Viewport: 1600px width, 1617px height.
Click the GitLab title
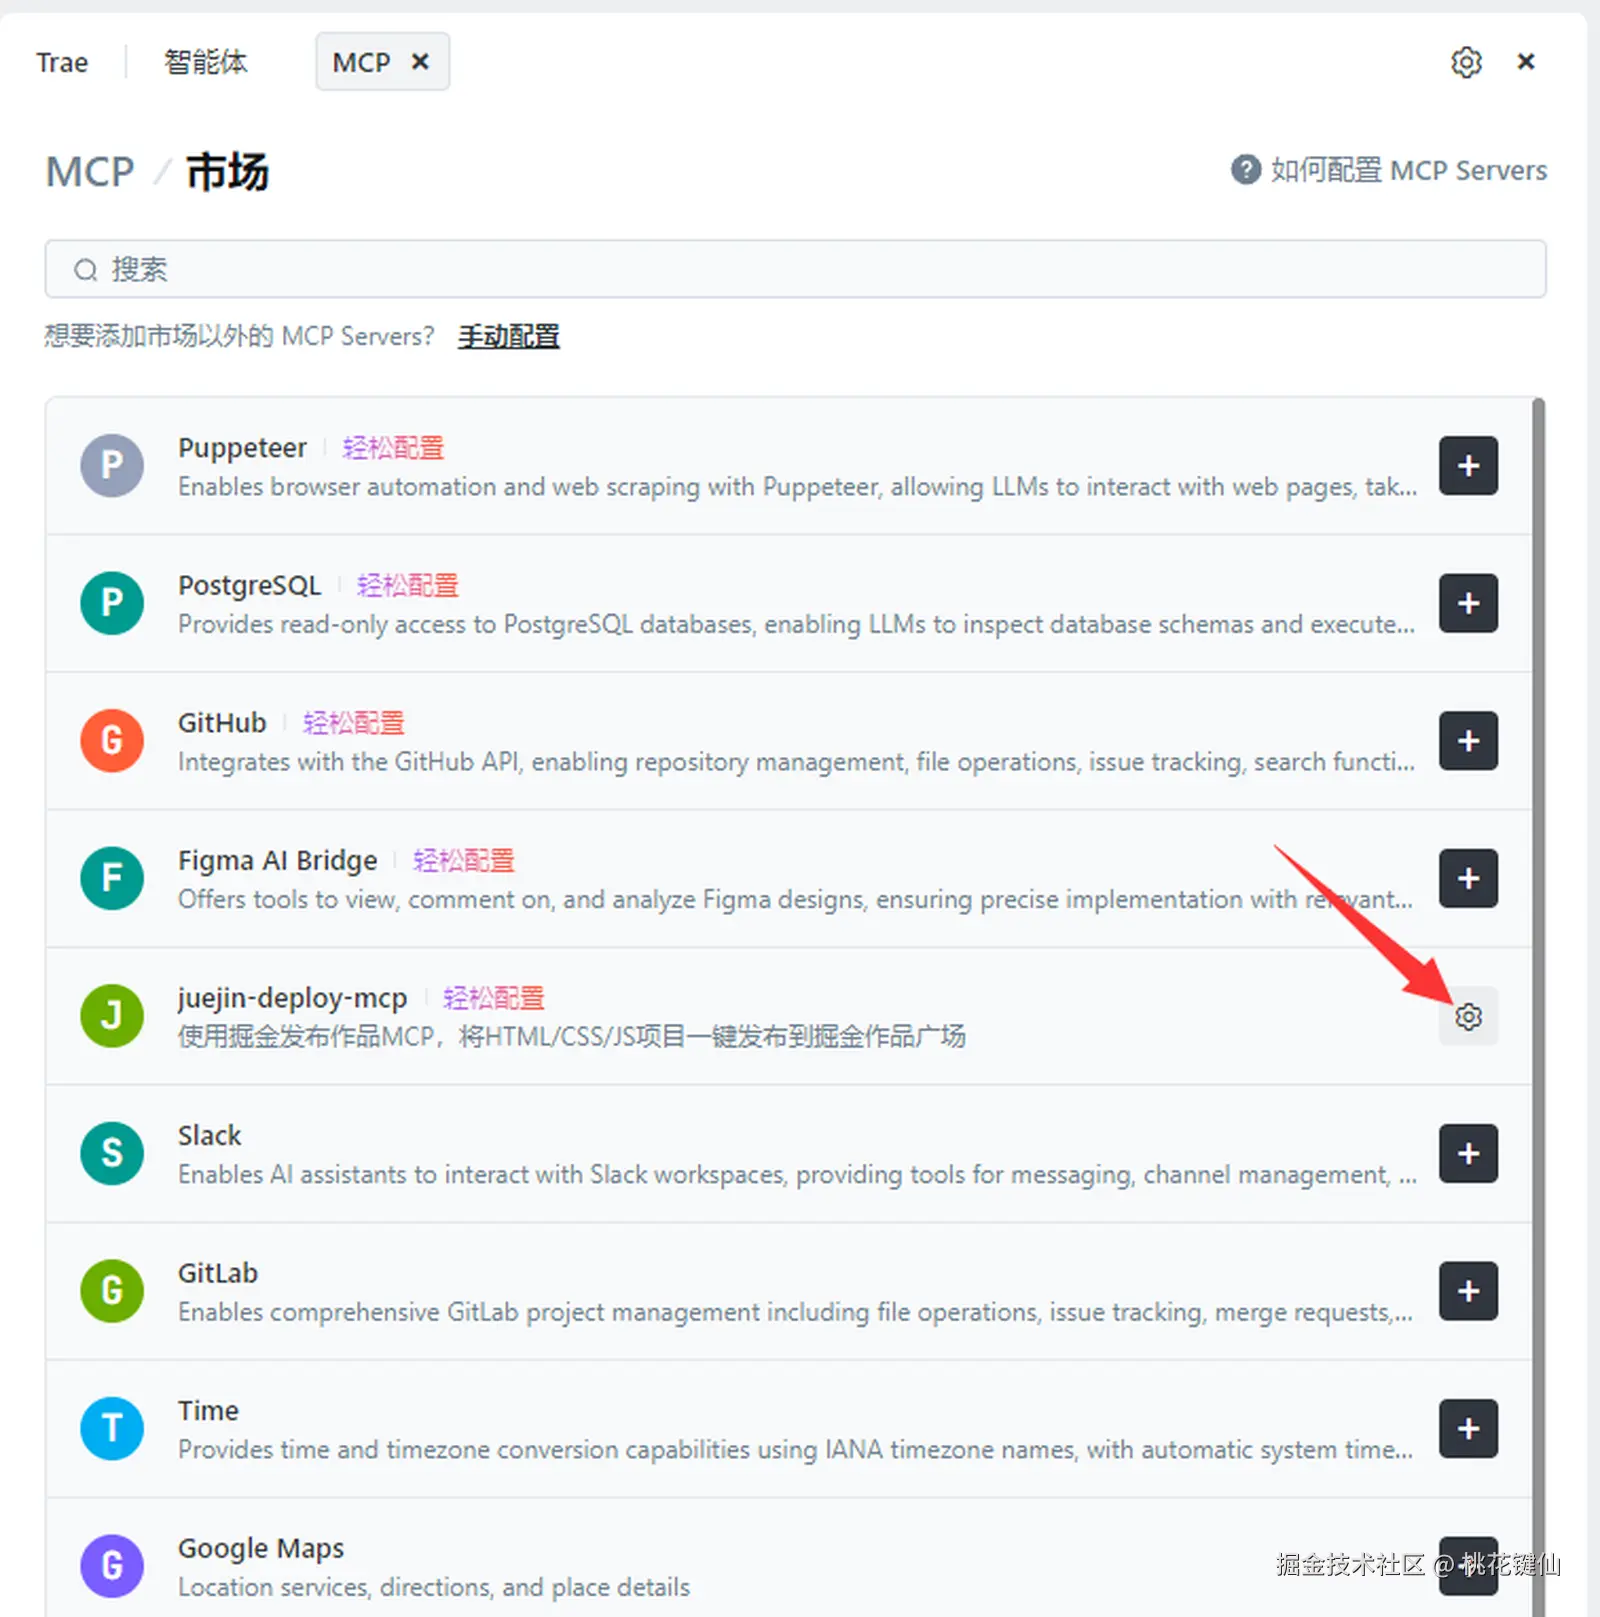(x=217, y=1273)
